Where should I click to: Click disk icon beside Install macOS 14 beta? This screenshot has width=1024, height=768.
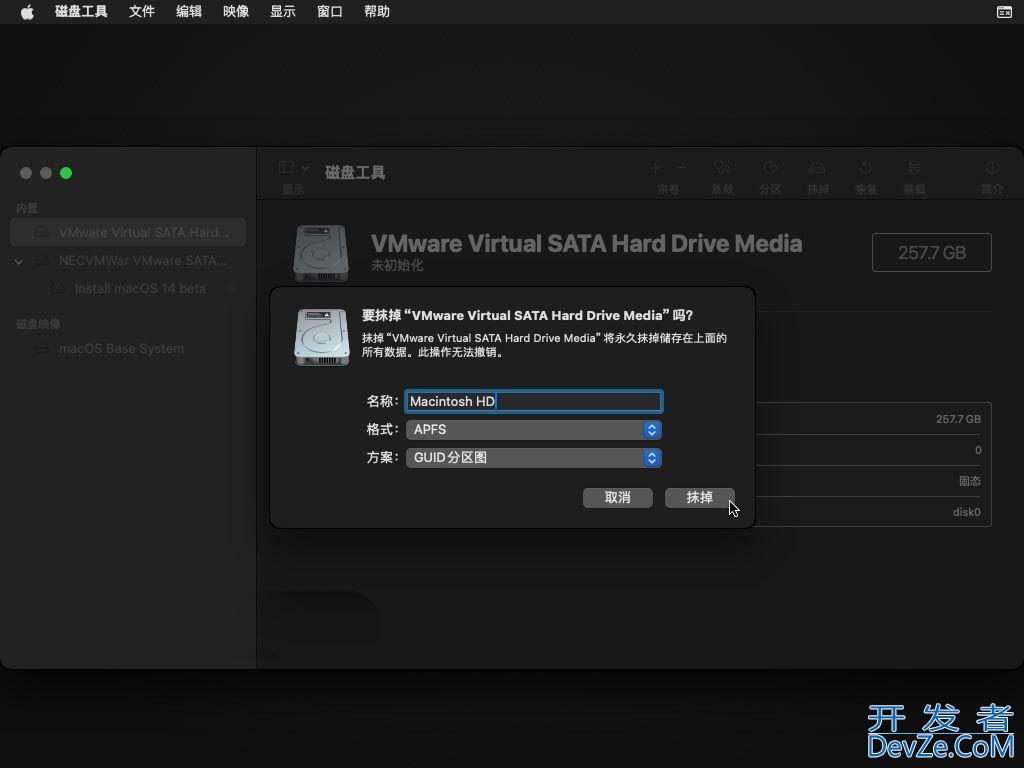click(x=57, y=288)
